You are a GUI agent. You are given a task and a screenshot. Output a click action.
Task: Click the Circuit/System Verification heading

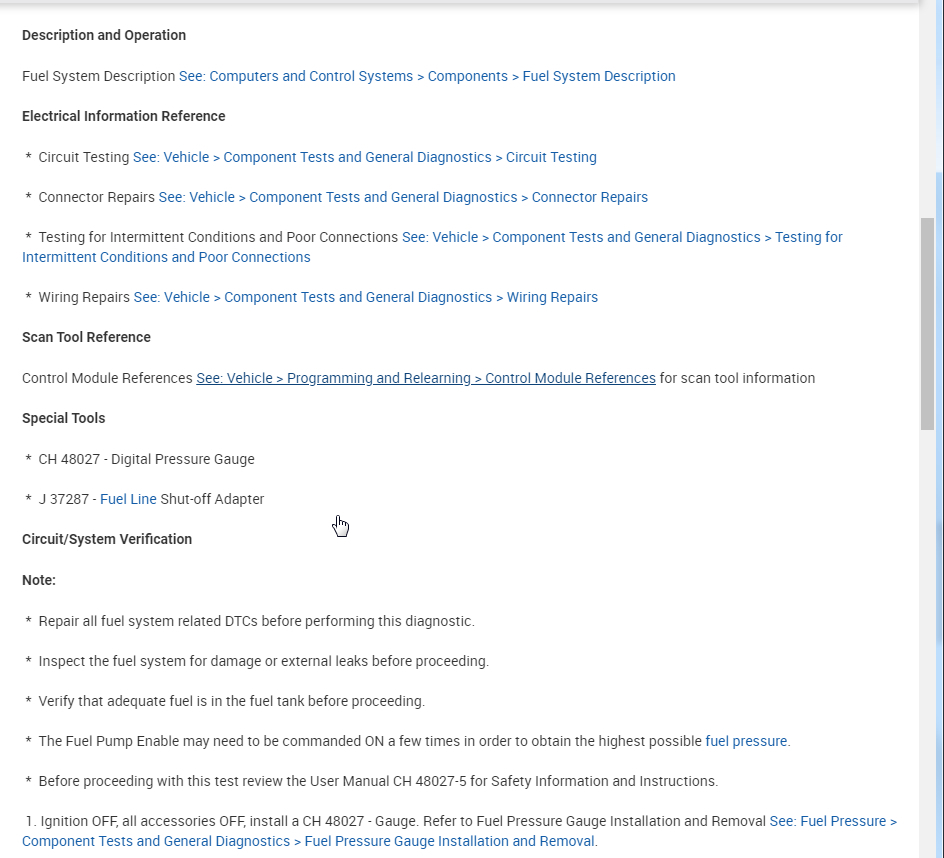pos(107,539)
